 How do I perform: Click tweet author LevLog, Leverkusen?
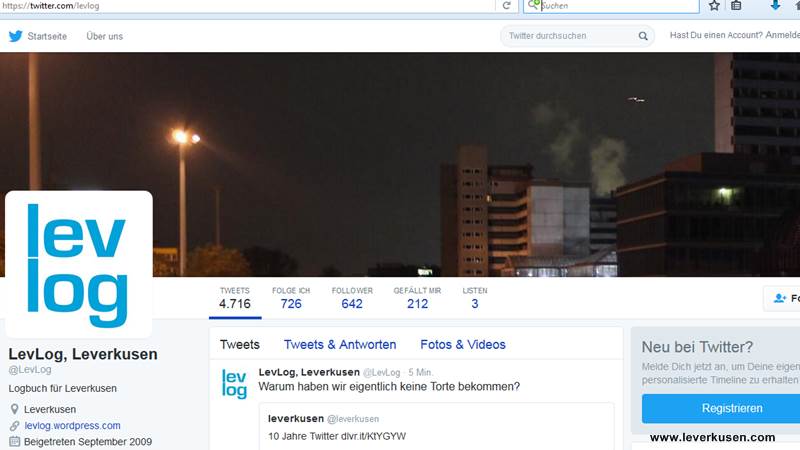(x=309, y=372)
